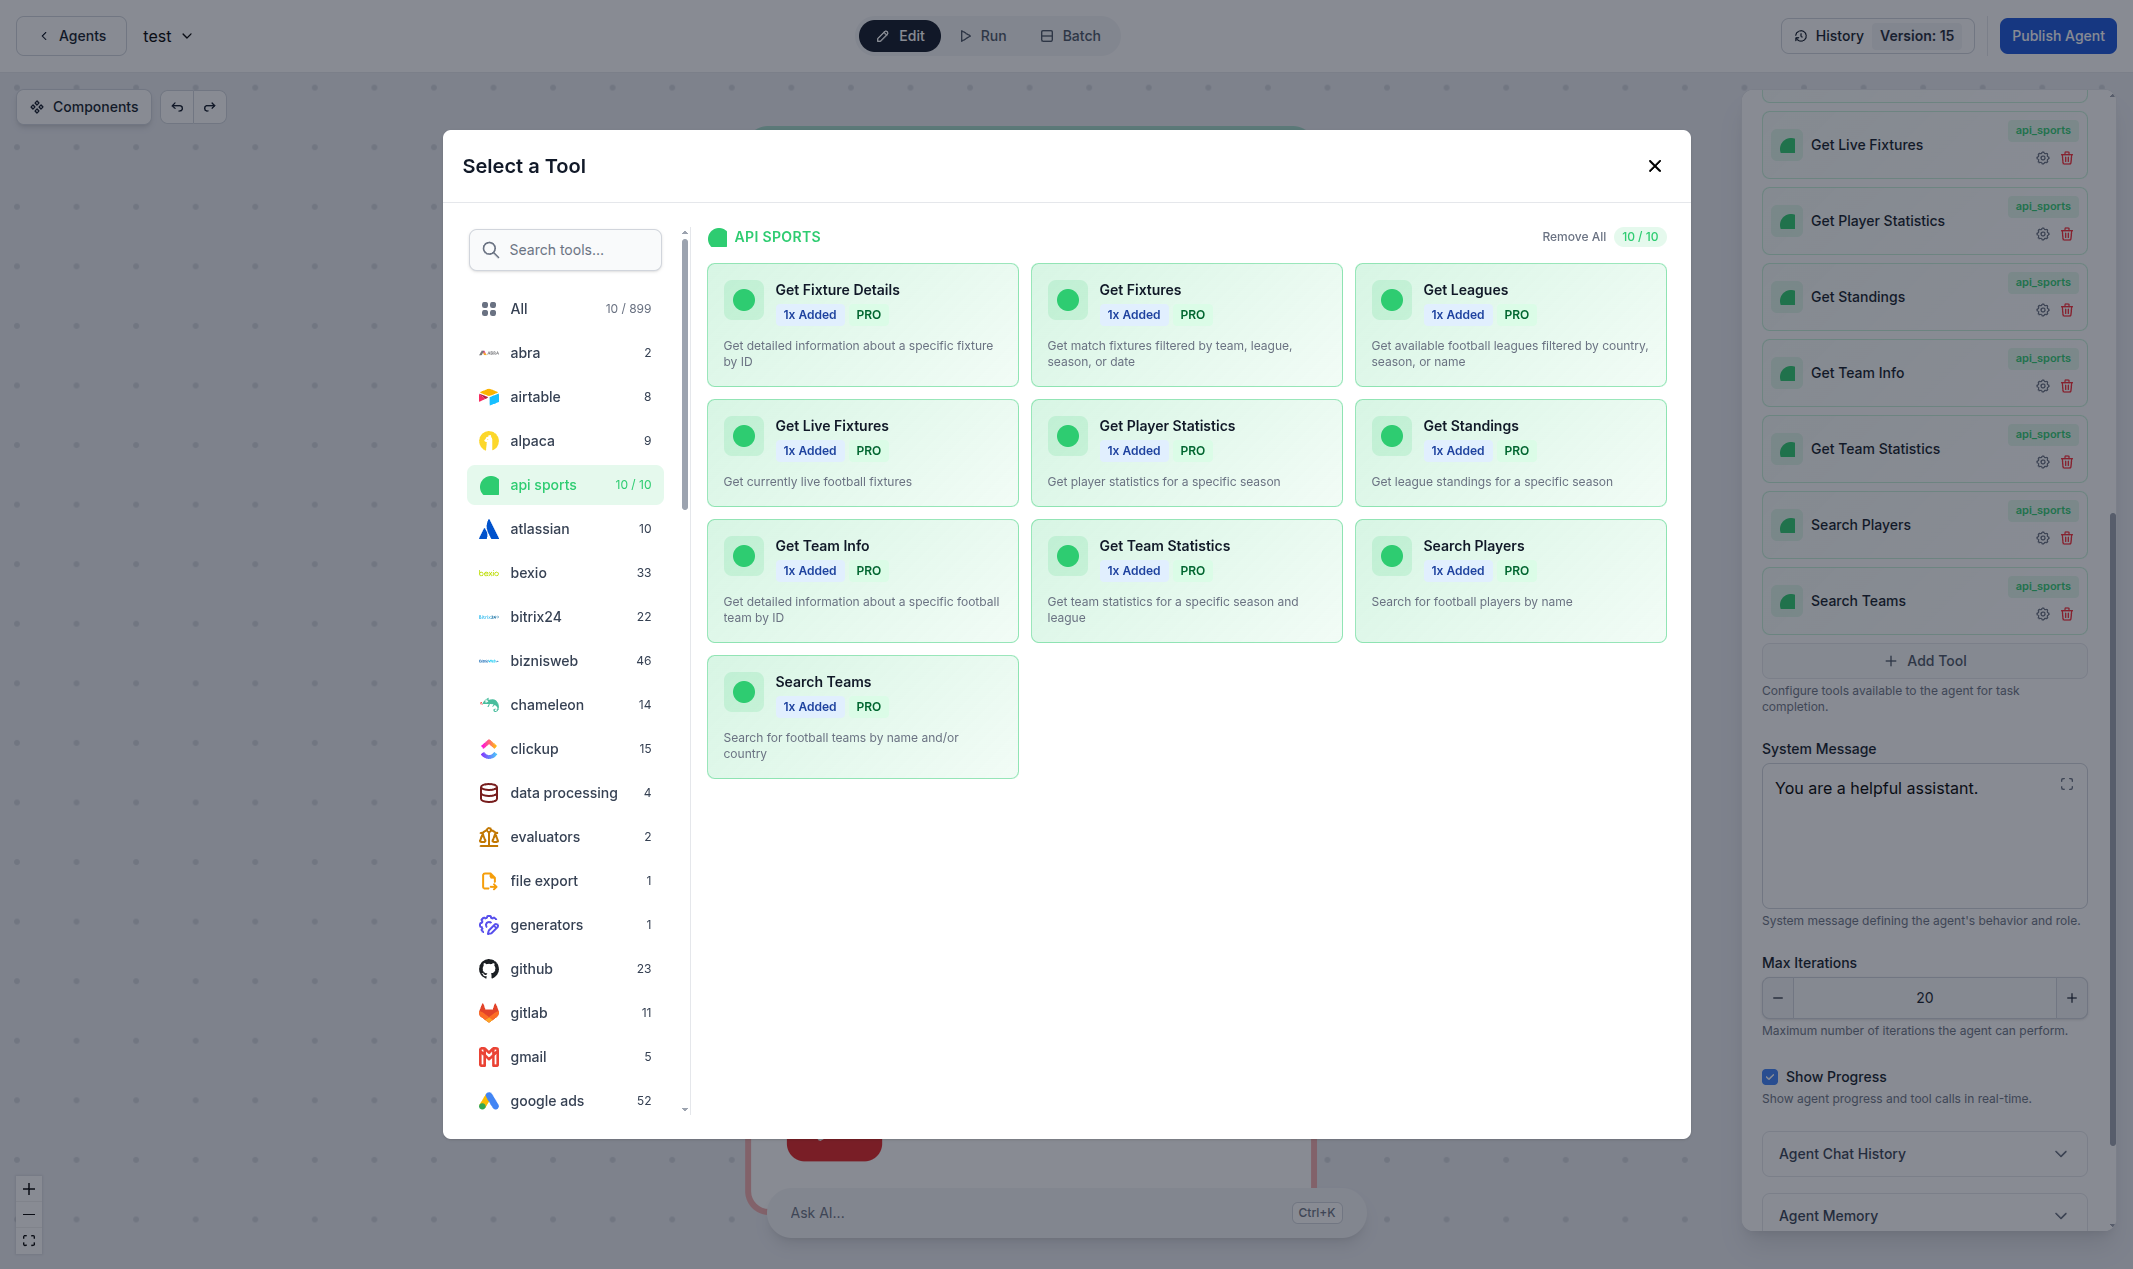The width and height of the screenshot is (2133, 1269).
Task: Disable the Show Progress checkbox
Action: tap(1770, 1076)
